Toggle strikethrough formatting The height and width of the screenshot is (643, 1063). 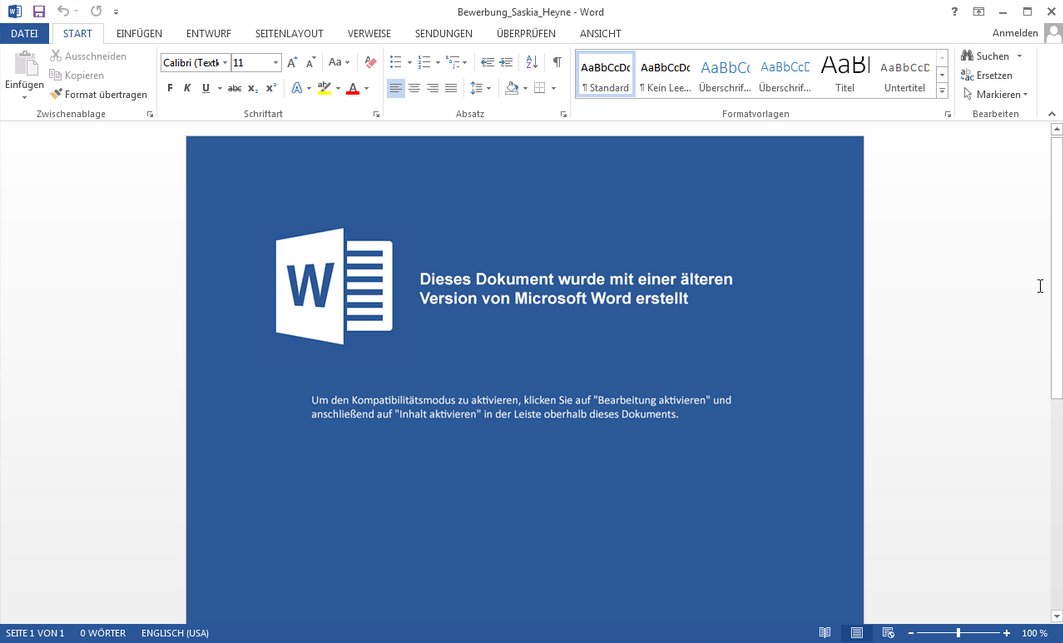pyautogui.click(x=235, y=88)
